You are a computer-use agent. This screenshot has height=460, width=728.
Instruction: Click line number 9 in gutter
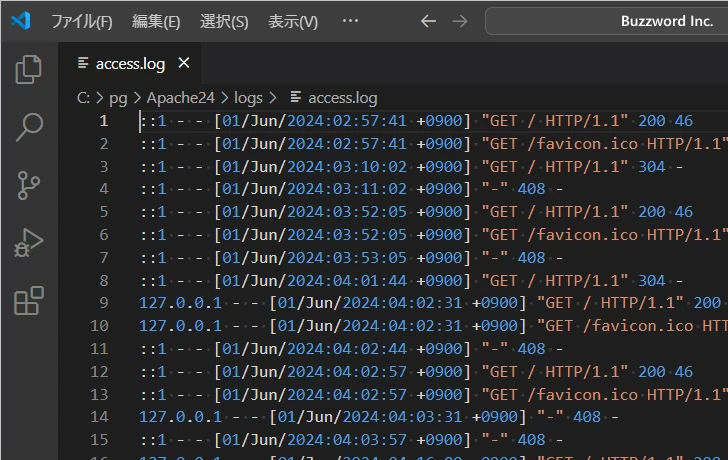tap(104, 303)
